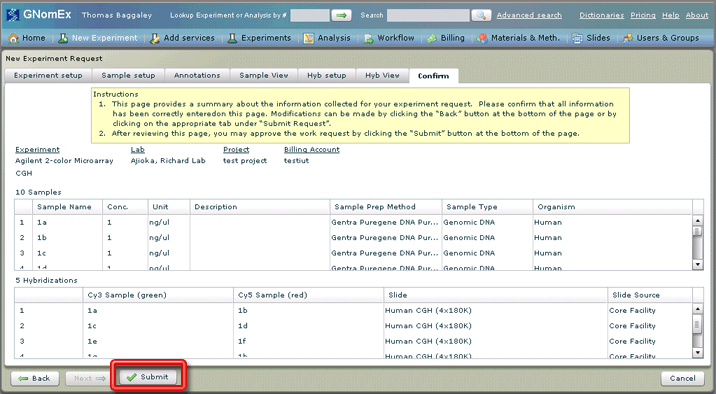This screenshot has height=394, width=716.
Task: Click the New Experiment flask icon
Action: [63, 38]
